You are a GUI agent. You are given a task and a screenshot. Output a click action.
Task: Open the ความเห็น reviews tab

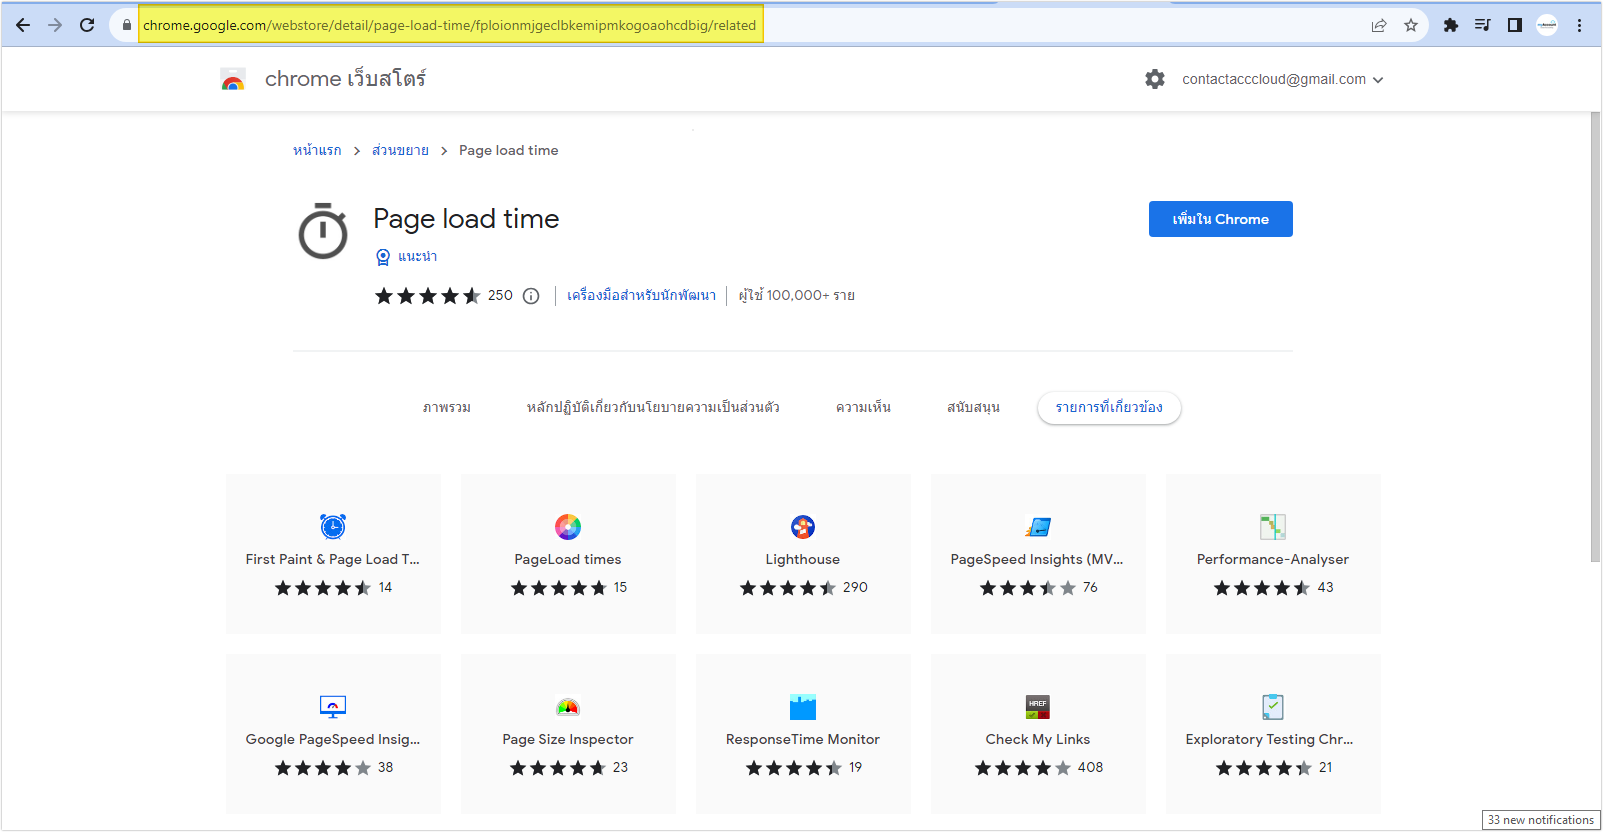[863, 408]
